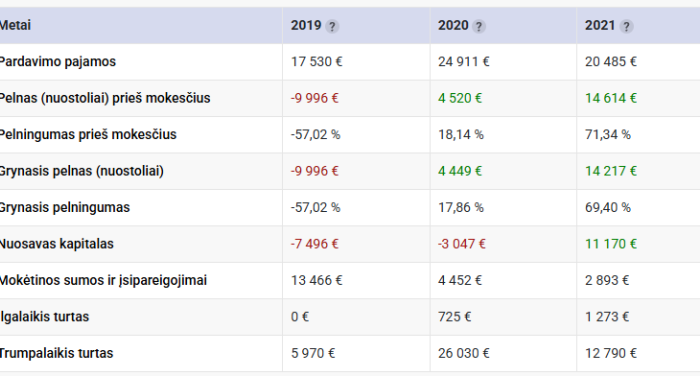Click the Metai header label

click(x=15, y=25)
